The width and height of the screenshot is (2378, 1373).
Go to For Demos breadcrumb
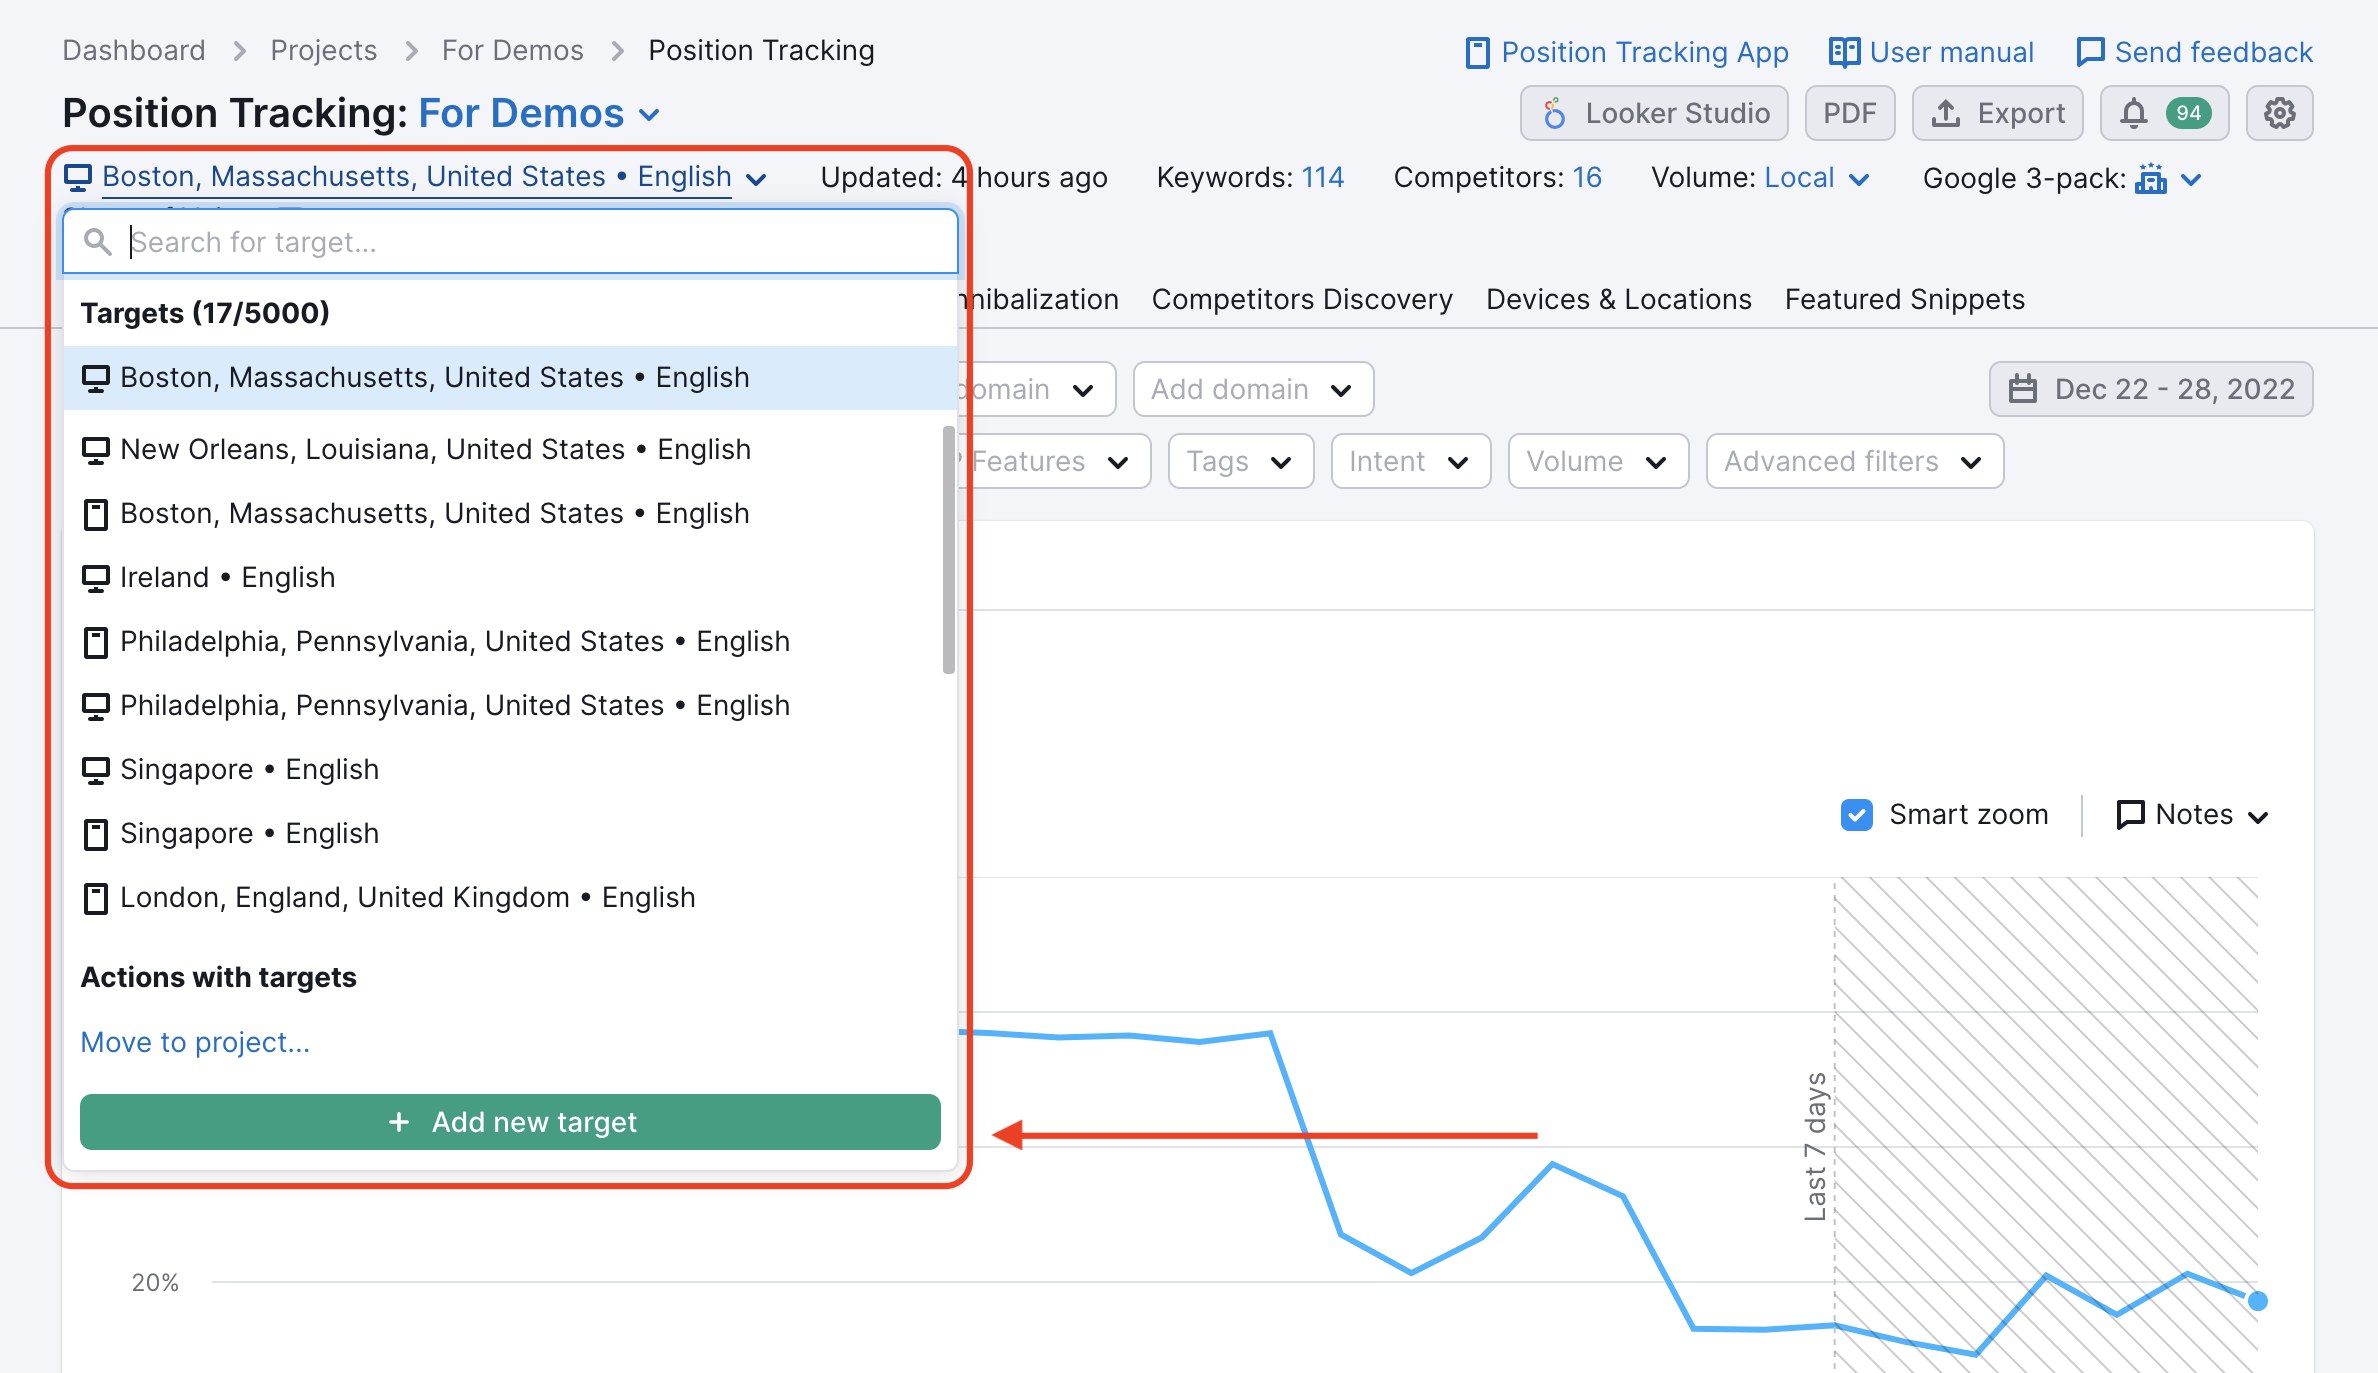[512, 50]
